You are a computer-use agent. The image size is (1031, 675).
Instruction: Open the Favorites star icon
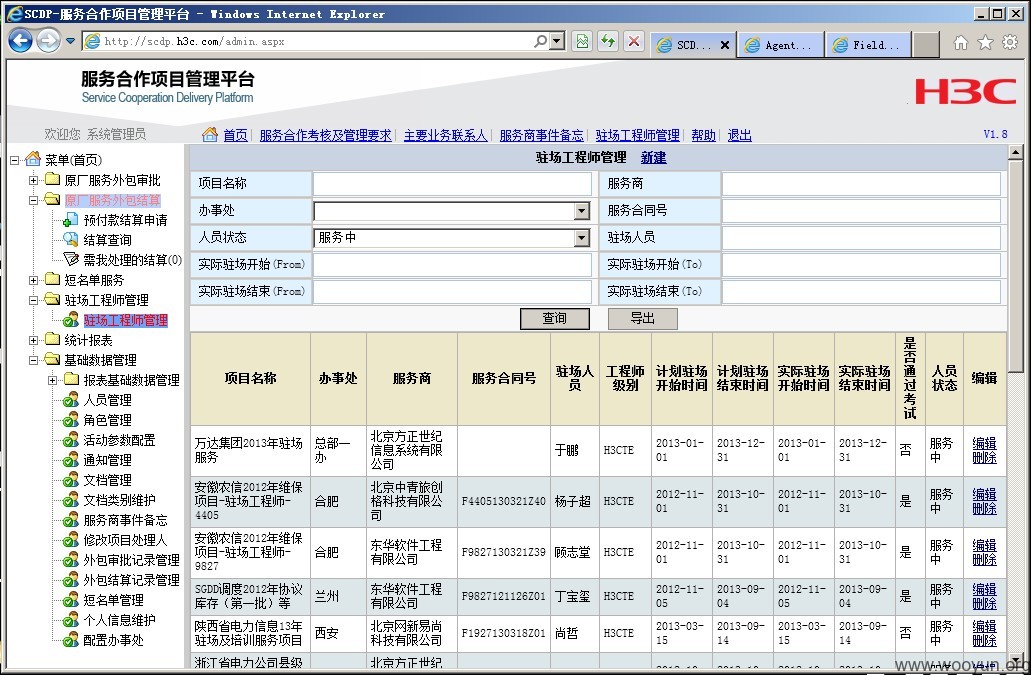tap(985, 43)
